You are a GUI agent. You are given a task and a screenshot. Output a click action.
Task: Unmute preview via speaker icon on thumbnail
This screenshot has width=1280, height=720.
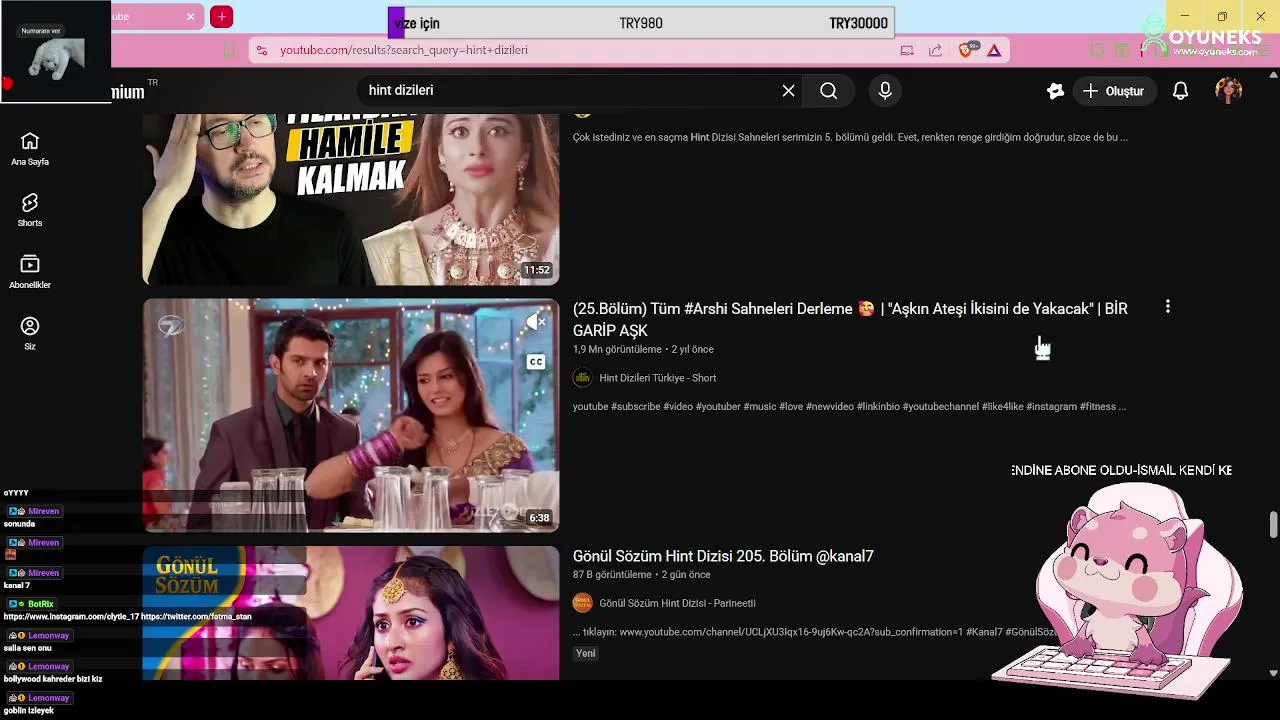coord(536,321)
